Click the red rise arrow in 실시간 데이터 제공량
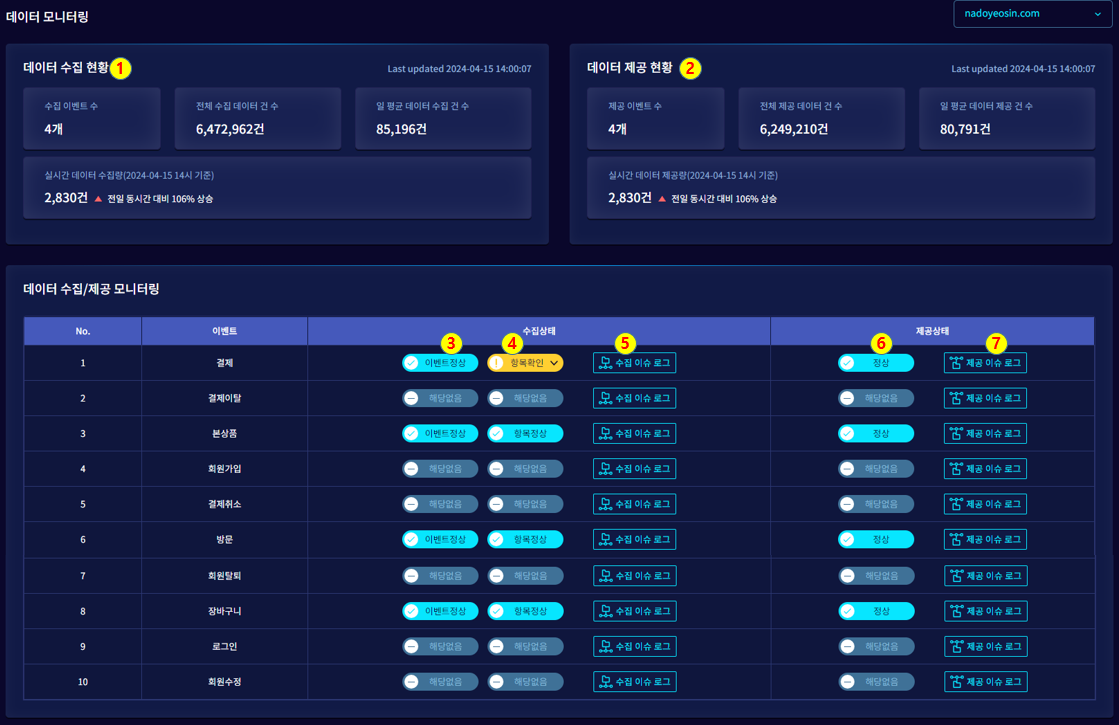Viewport: 1119px width, 725px height. [662, 199]
